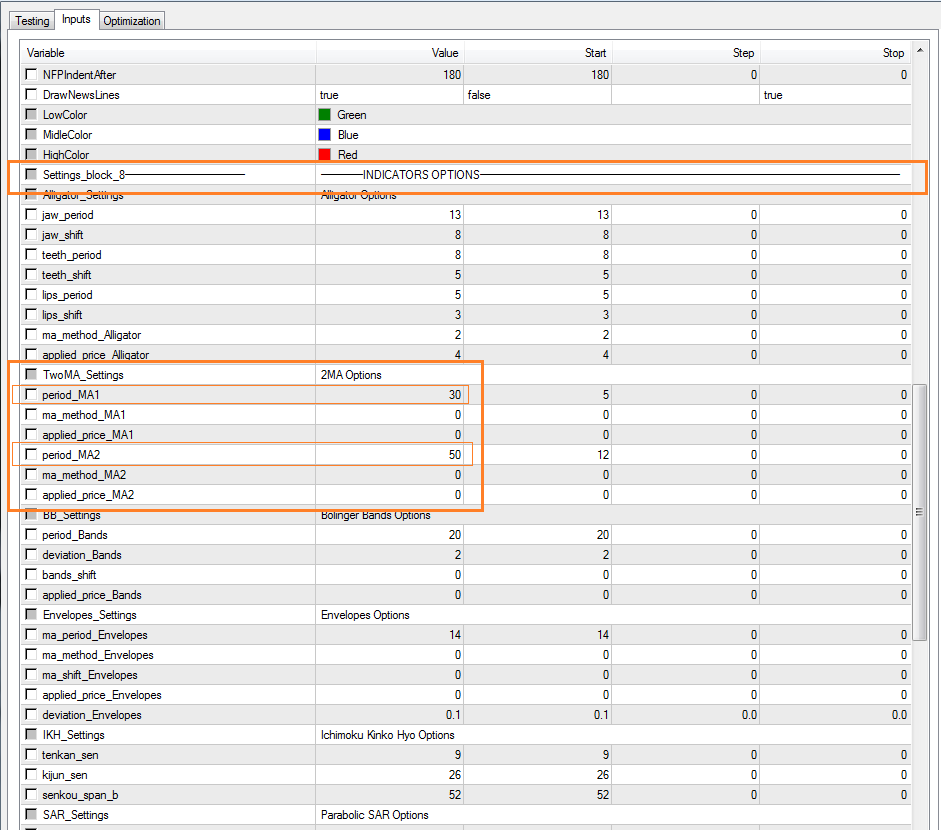
Task: Click the kijun_sen value 26
Action: point(455,775)
